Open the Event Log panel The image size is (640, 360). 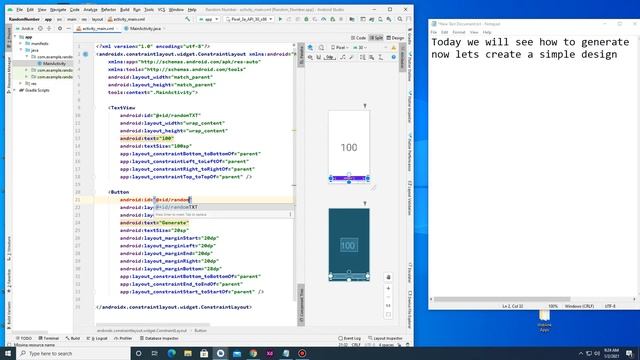(x=350, y=338)
